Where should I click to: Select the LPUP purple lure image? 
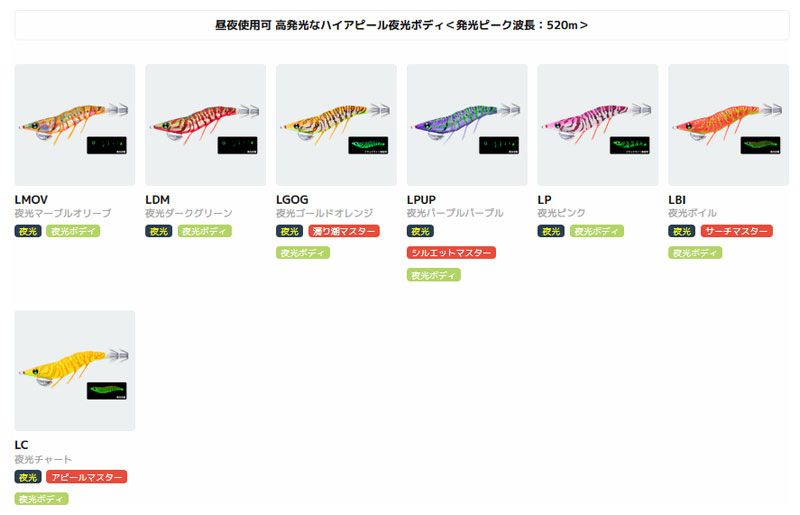pyautogui.click(x=467, y=125)
